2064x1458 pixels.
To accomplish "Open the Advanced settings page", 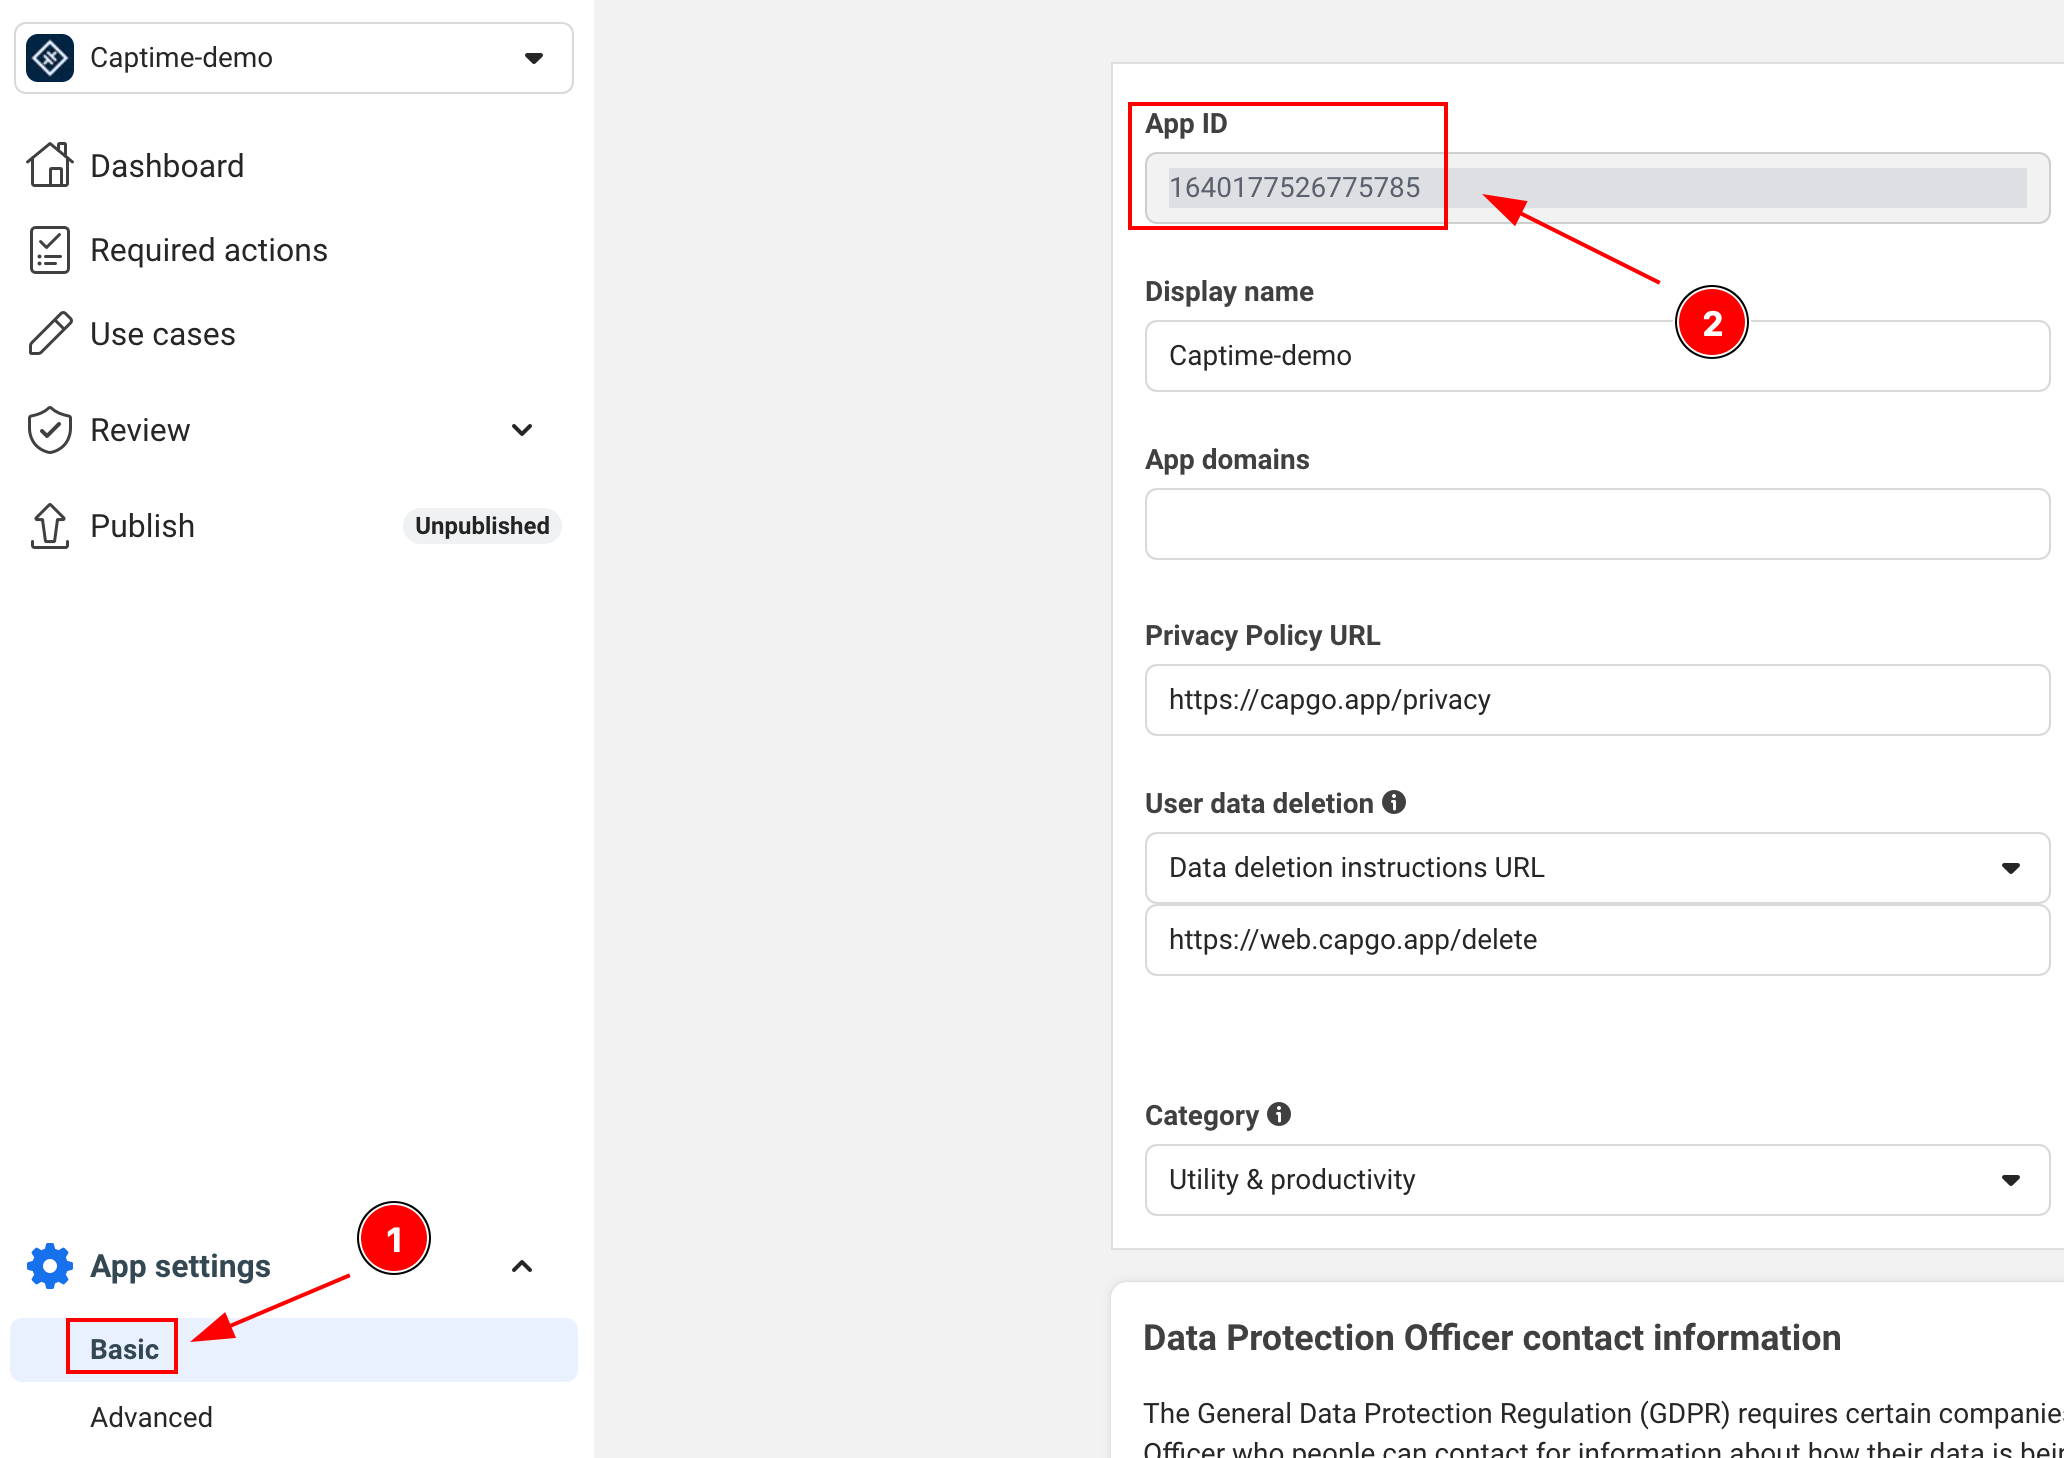I will (151, 1416).
